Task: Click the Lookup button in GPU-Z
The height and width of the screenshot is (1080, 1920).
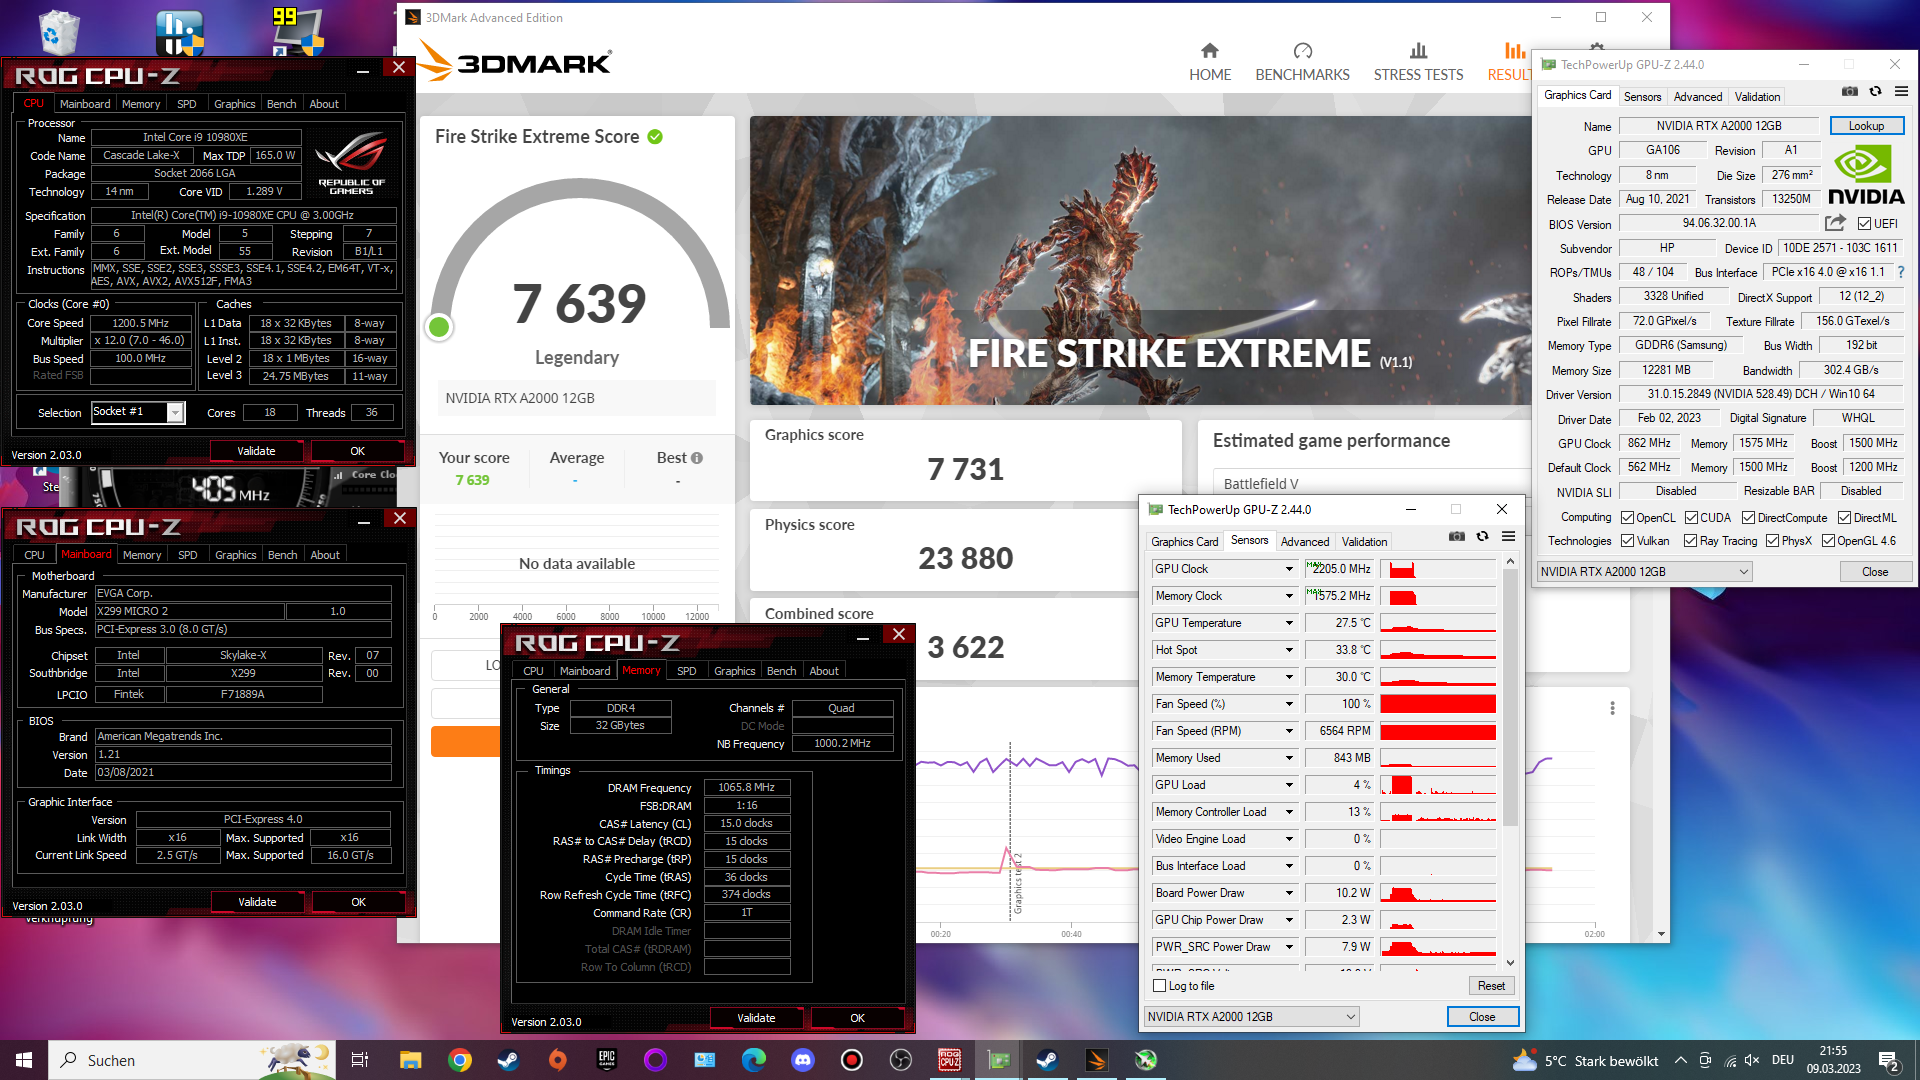Action: click(x=1866, y=126)
